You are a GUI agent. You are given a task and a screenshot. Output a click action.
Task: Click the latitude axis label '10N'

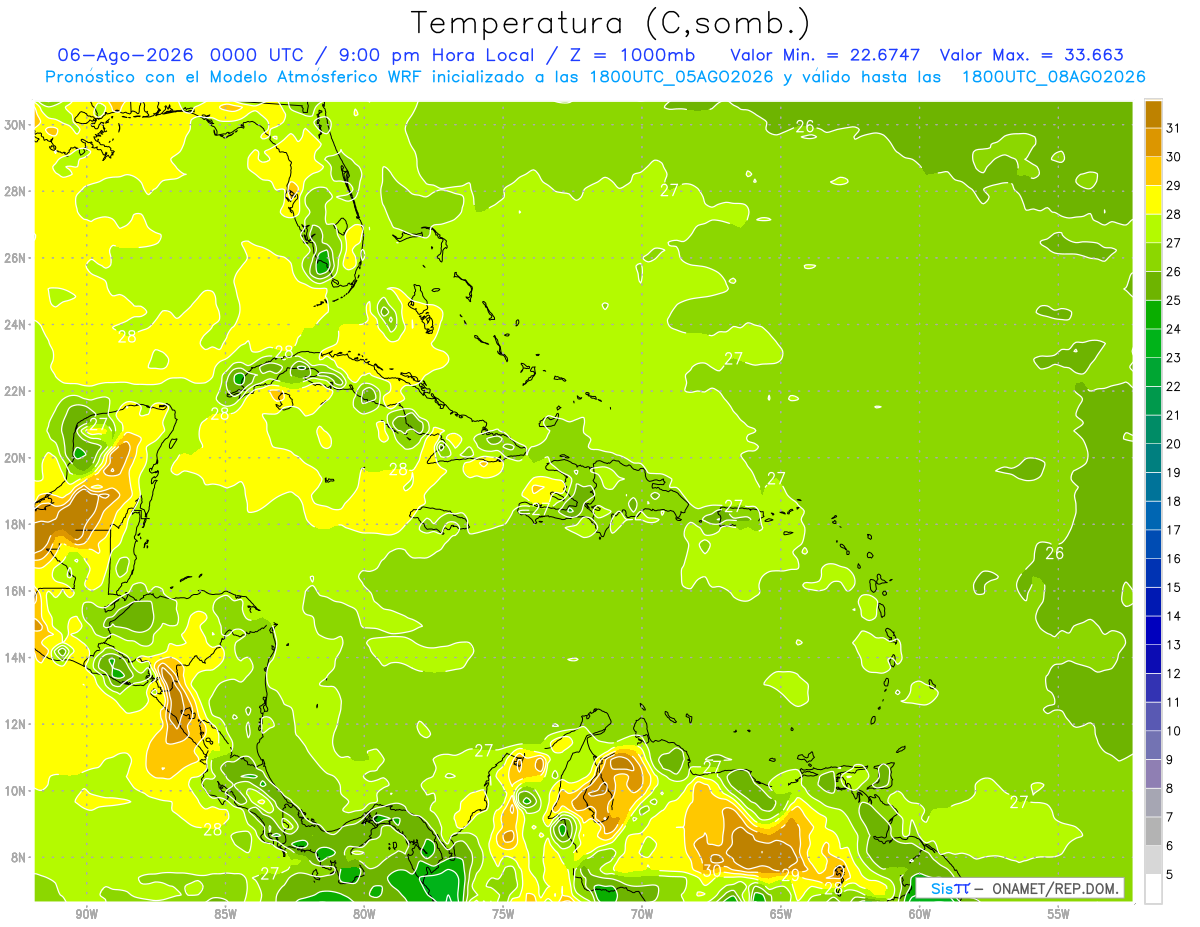[x=14, y=791]
